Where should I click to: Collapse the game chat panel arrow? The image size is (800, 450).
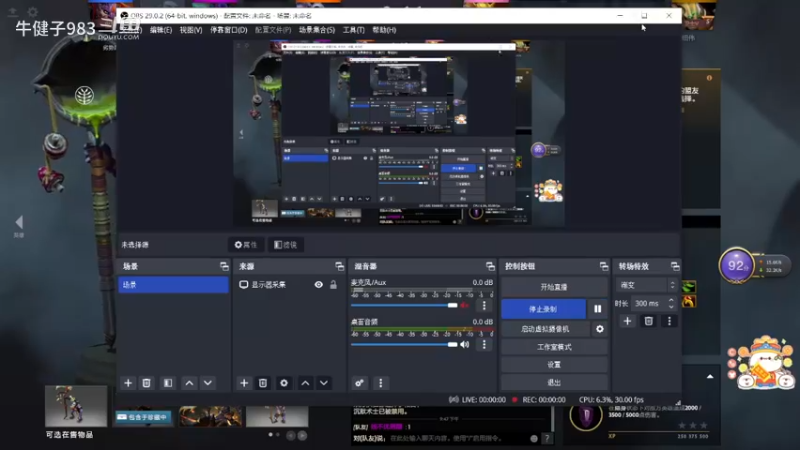point(710,377)
